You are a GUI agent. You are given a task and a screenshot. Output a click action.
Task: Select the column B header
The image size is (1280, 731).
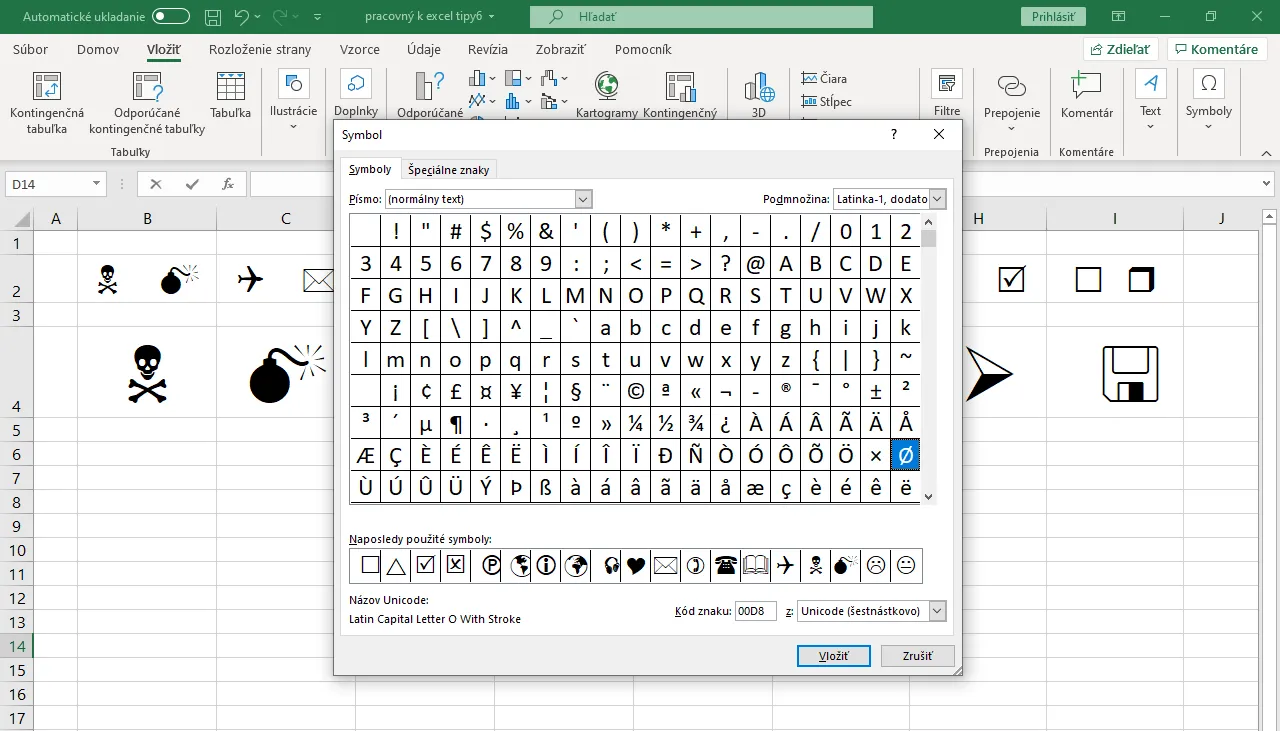[147, 219]
